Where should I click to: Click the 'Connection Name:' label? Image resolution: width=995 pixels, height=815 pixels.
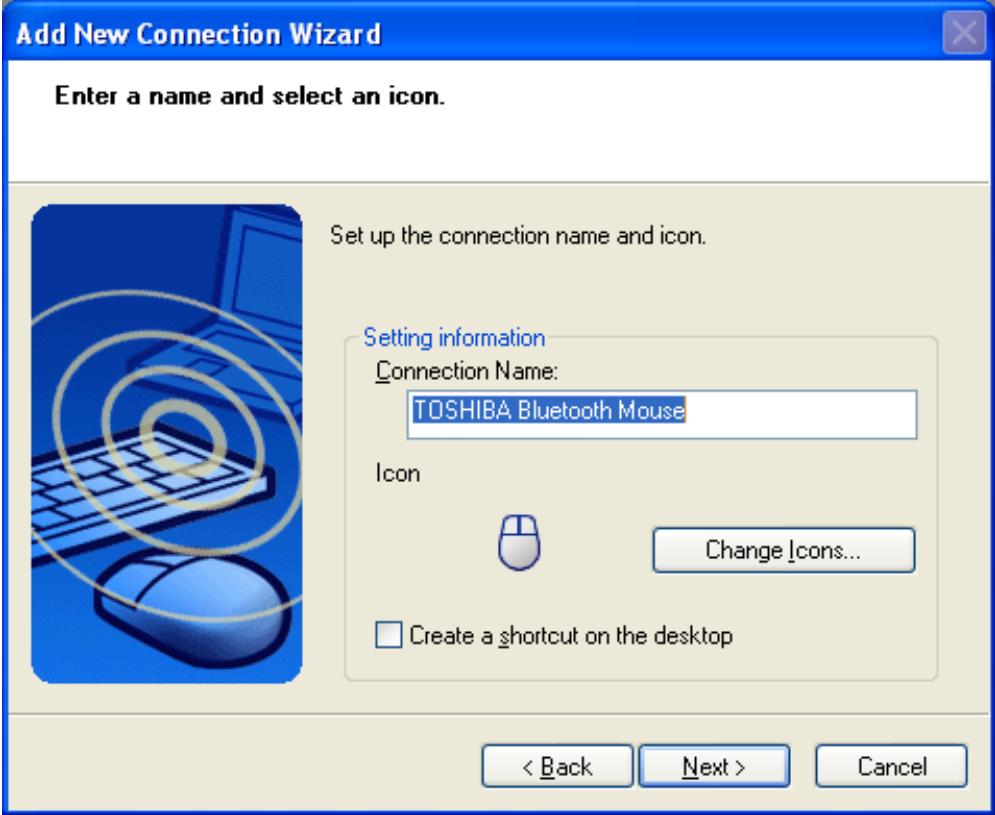[x=466, y=371]
